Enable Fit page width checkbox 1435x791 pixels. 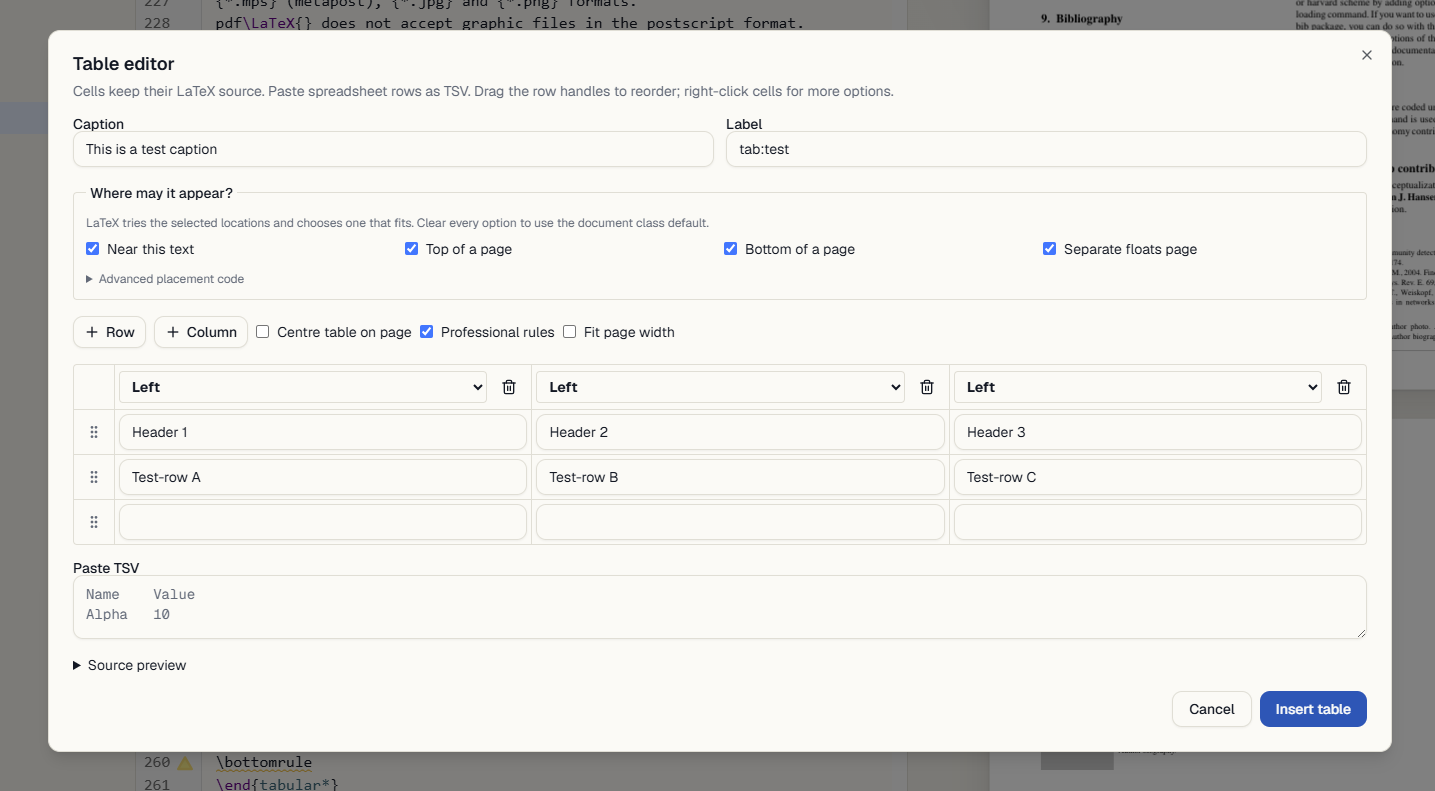(x=570, y=332)
